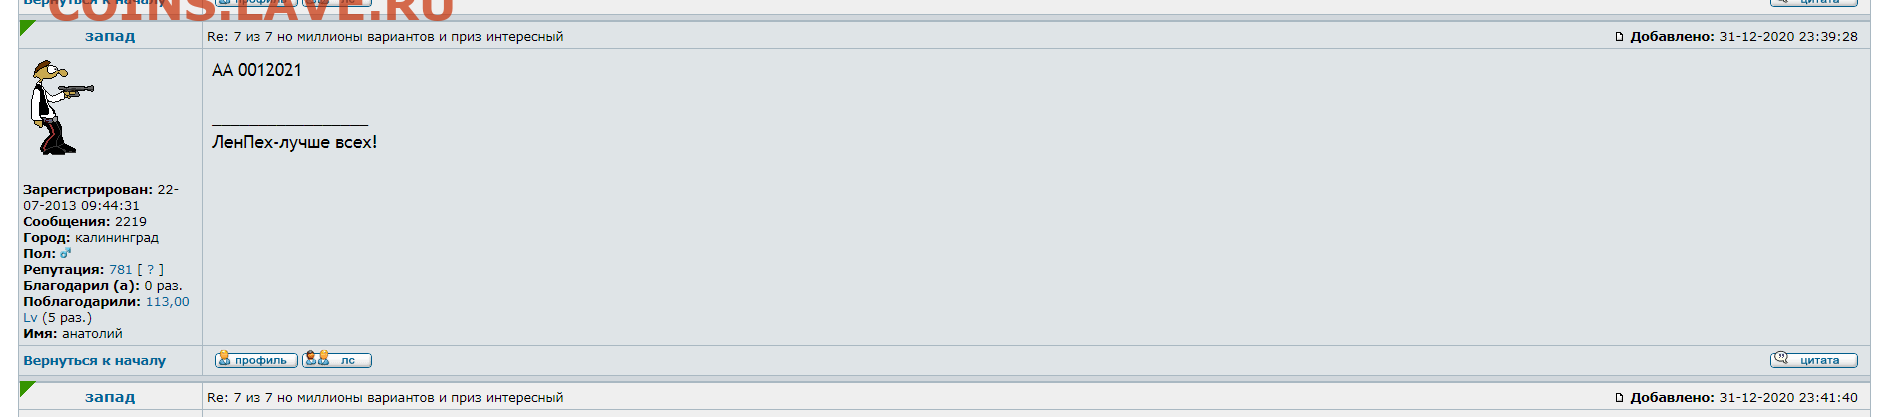Click speech bubble icon on цитата button
This screenshot has height=417, width=1886.
point(1781,358)
